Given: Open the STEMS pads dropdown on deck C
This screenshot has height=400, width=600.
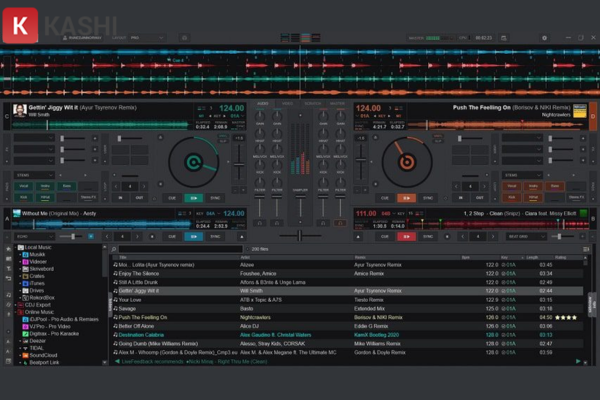Looking at the screenshot, I should [x=34, y=175].
